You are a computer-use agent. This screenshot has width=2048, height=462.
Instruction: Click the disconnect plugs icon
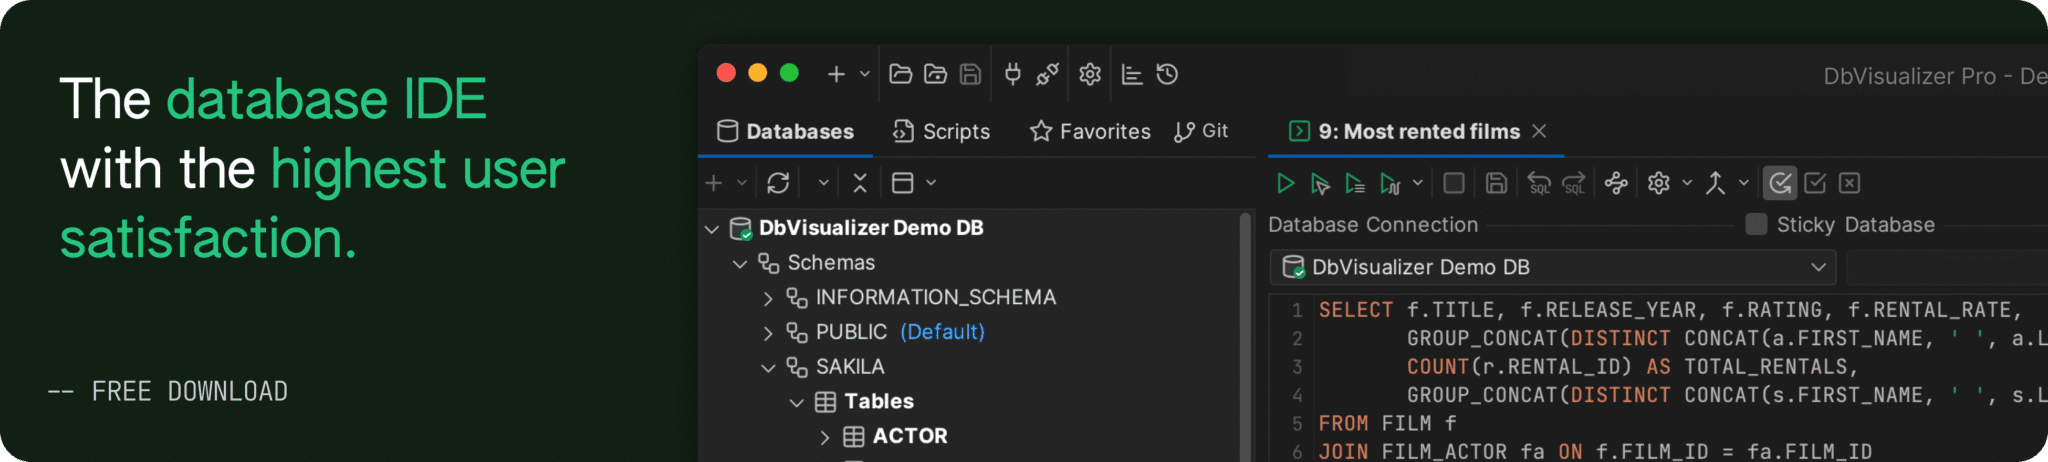tap(1047, 74)
